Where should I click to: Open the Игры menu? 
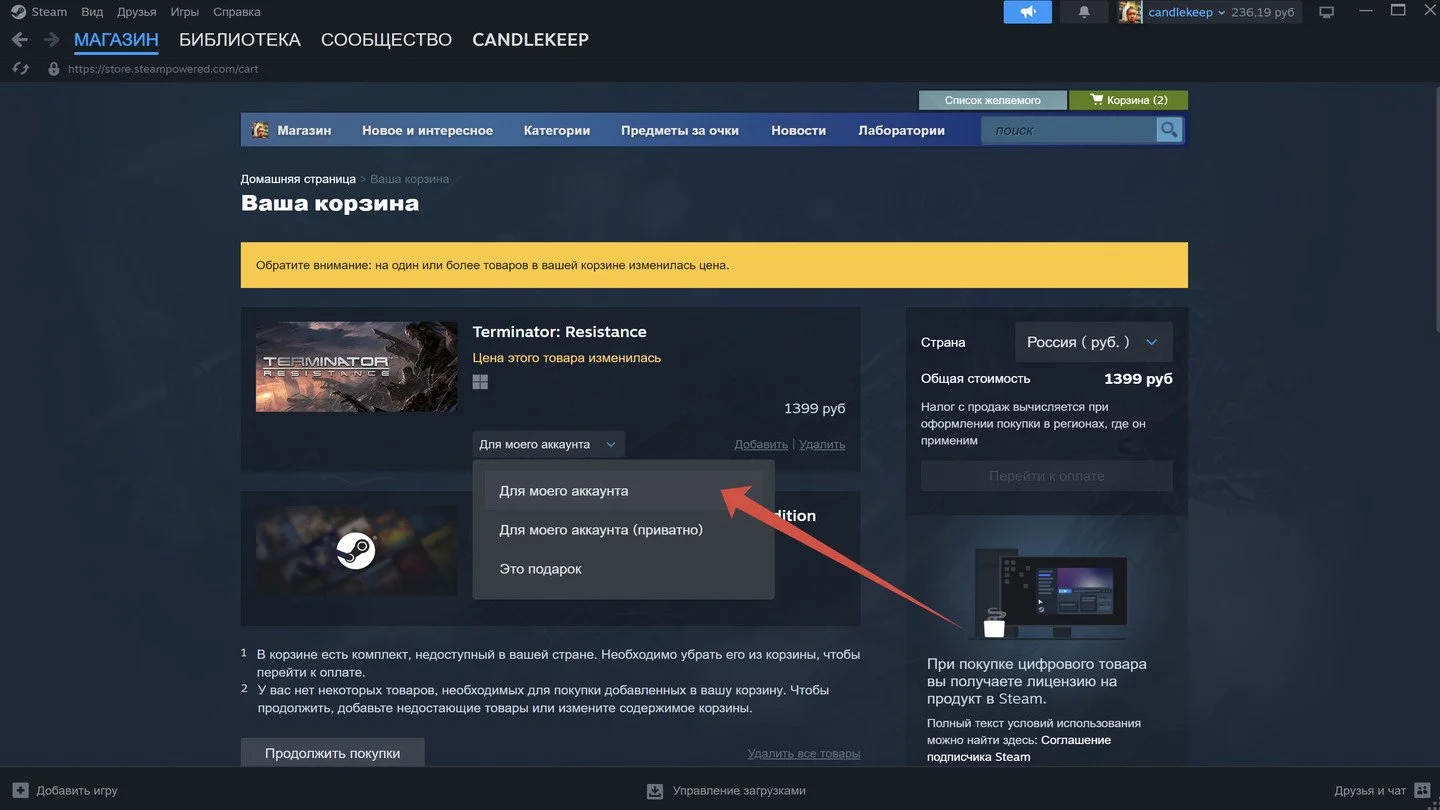184,12
